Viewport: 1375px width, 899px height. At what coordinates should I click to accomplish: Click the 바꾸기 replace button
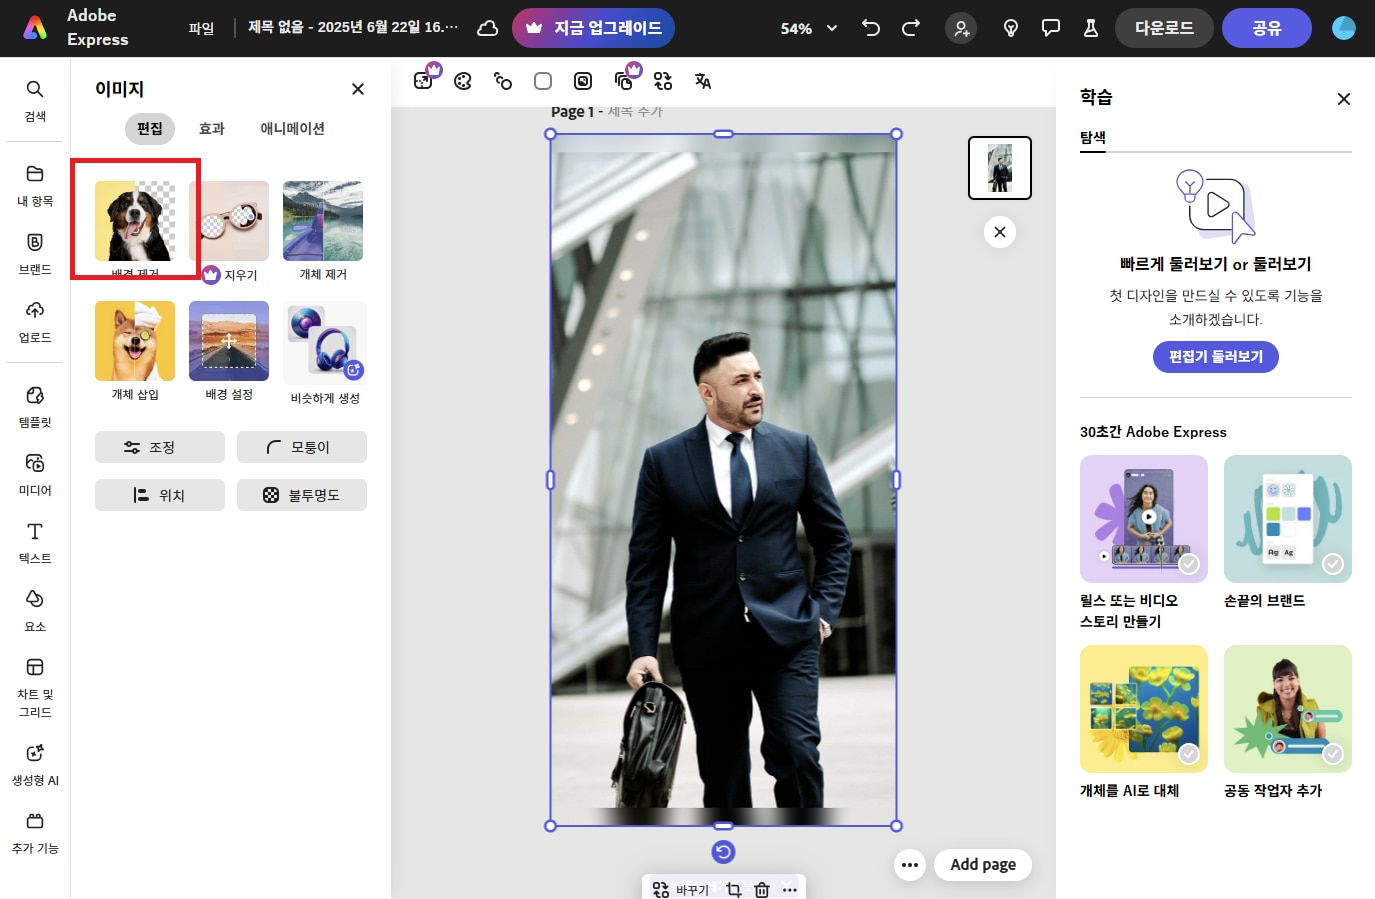point(681,890)
